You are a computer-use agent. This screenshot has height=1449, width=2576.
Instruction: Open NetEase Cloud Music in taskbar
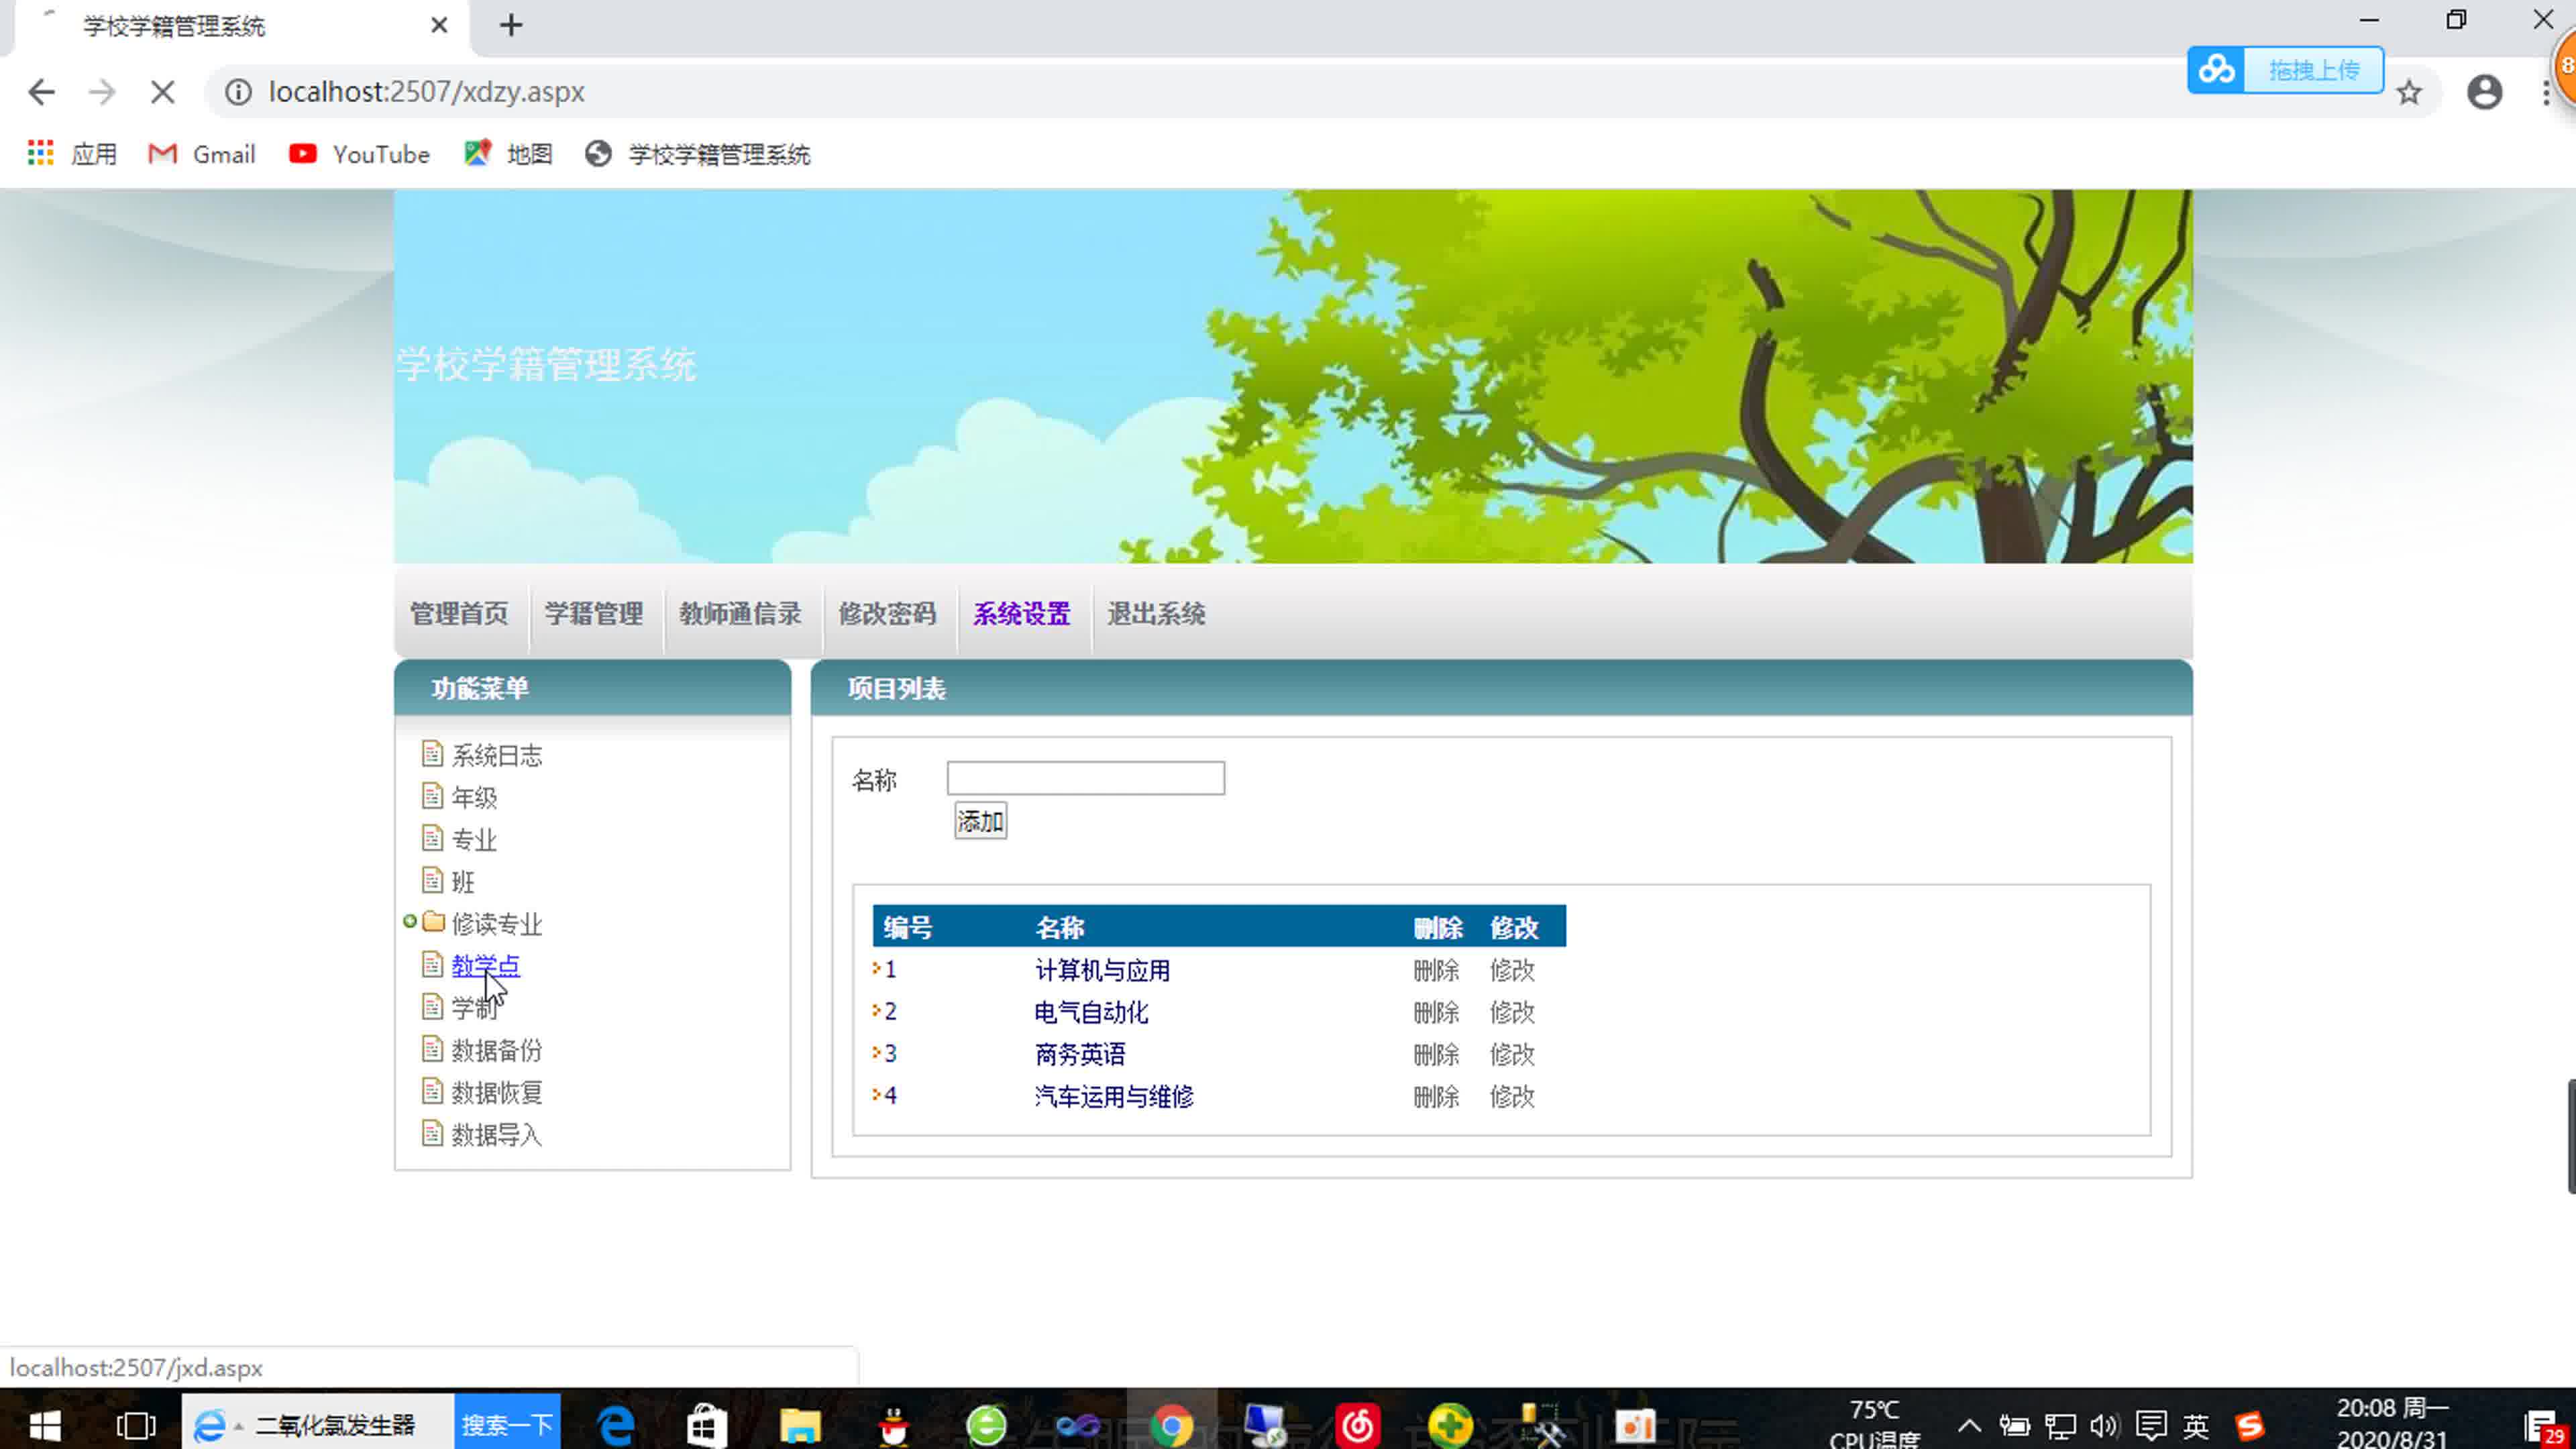(x=1359, y=1424)
